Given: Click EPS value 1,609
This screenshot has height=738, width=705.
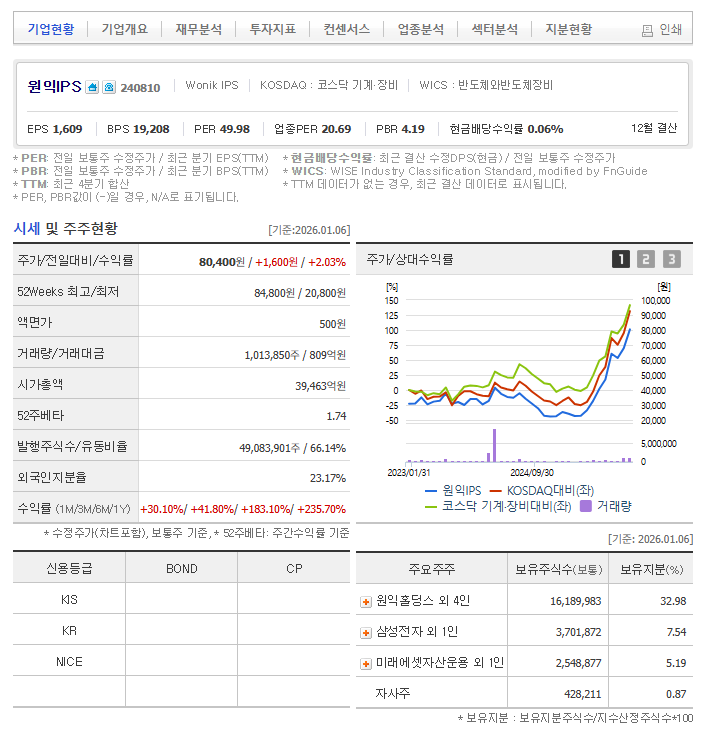Looking at the screenshot, I should 67,129.
